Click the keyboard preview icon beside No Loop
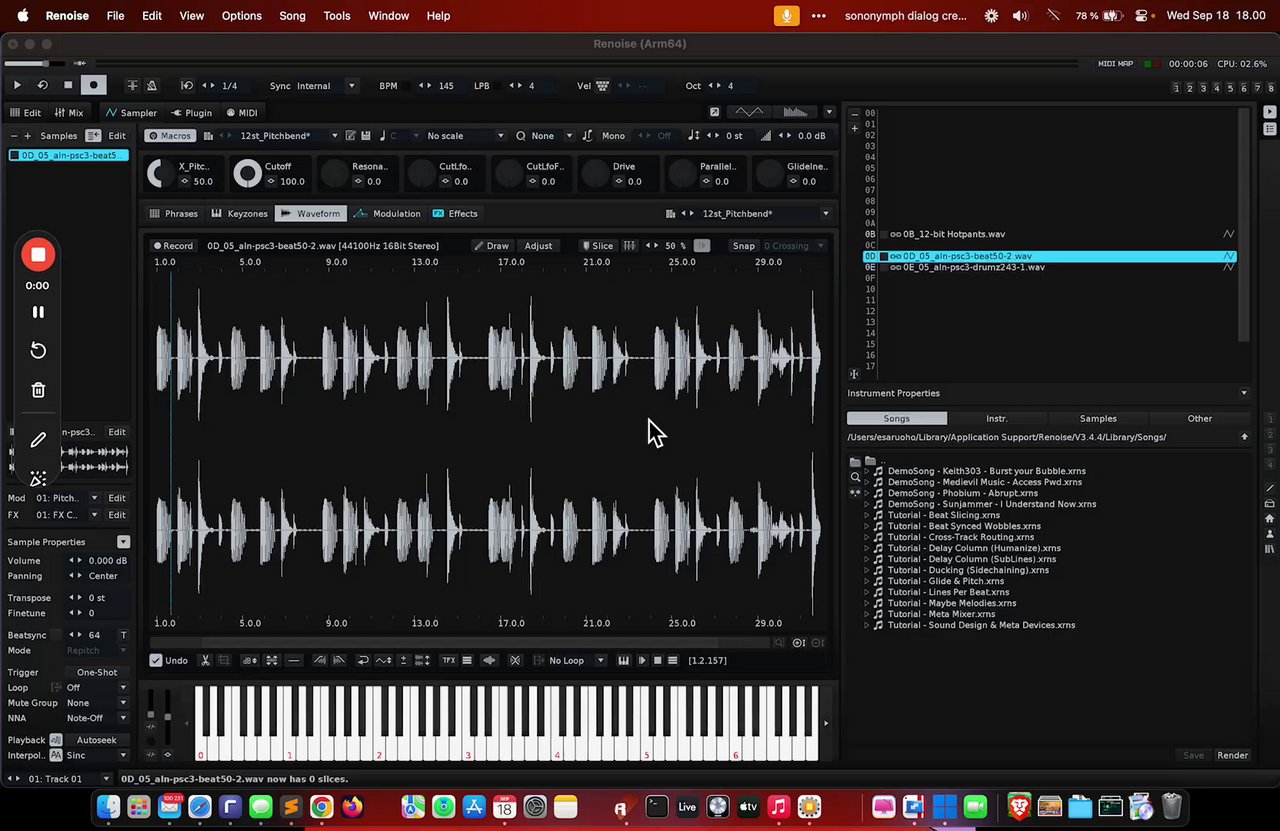The width and height of the screenshot is (1280, 831). 624,661
